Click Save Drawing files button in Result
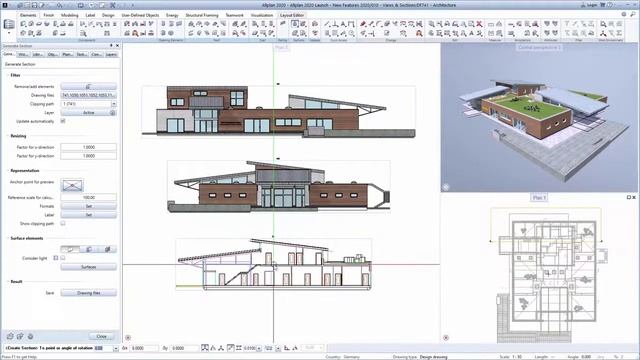This screenshot has width=640, height=360. 89,293
